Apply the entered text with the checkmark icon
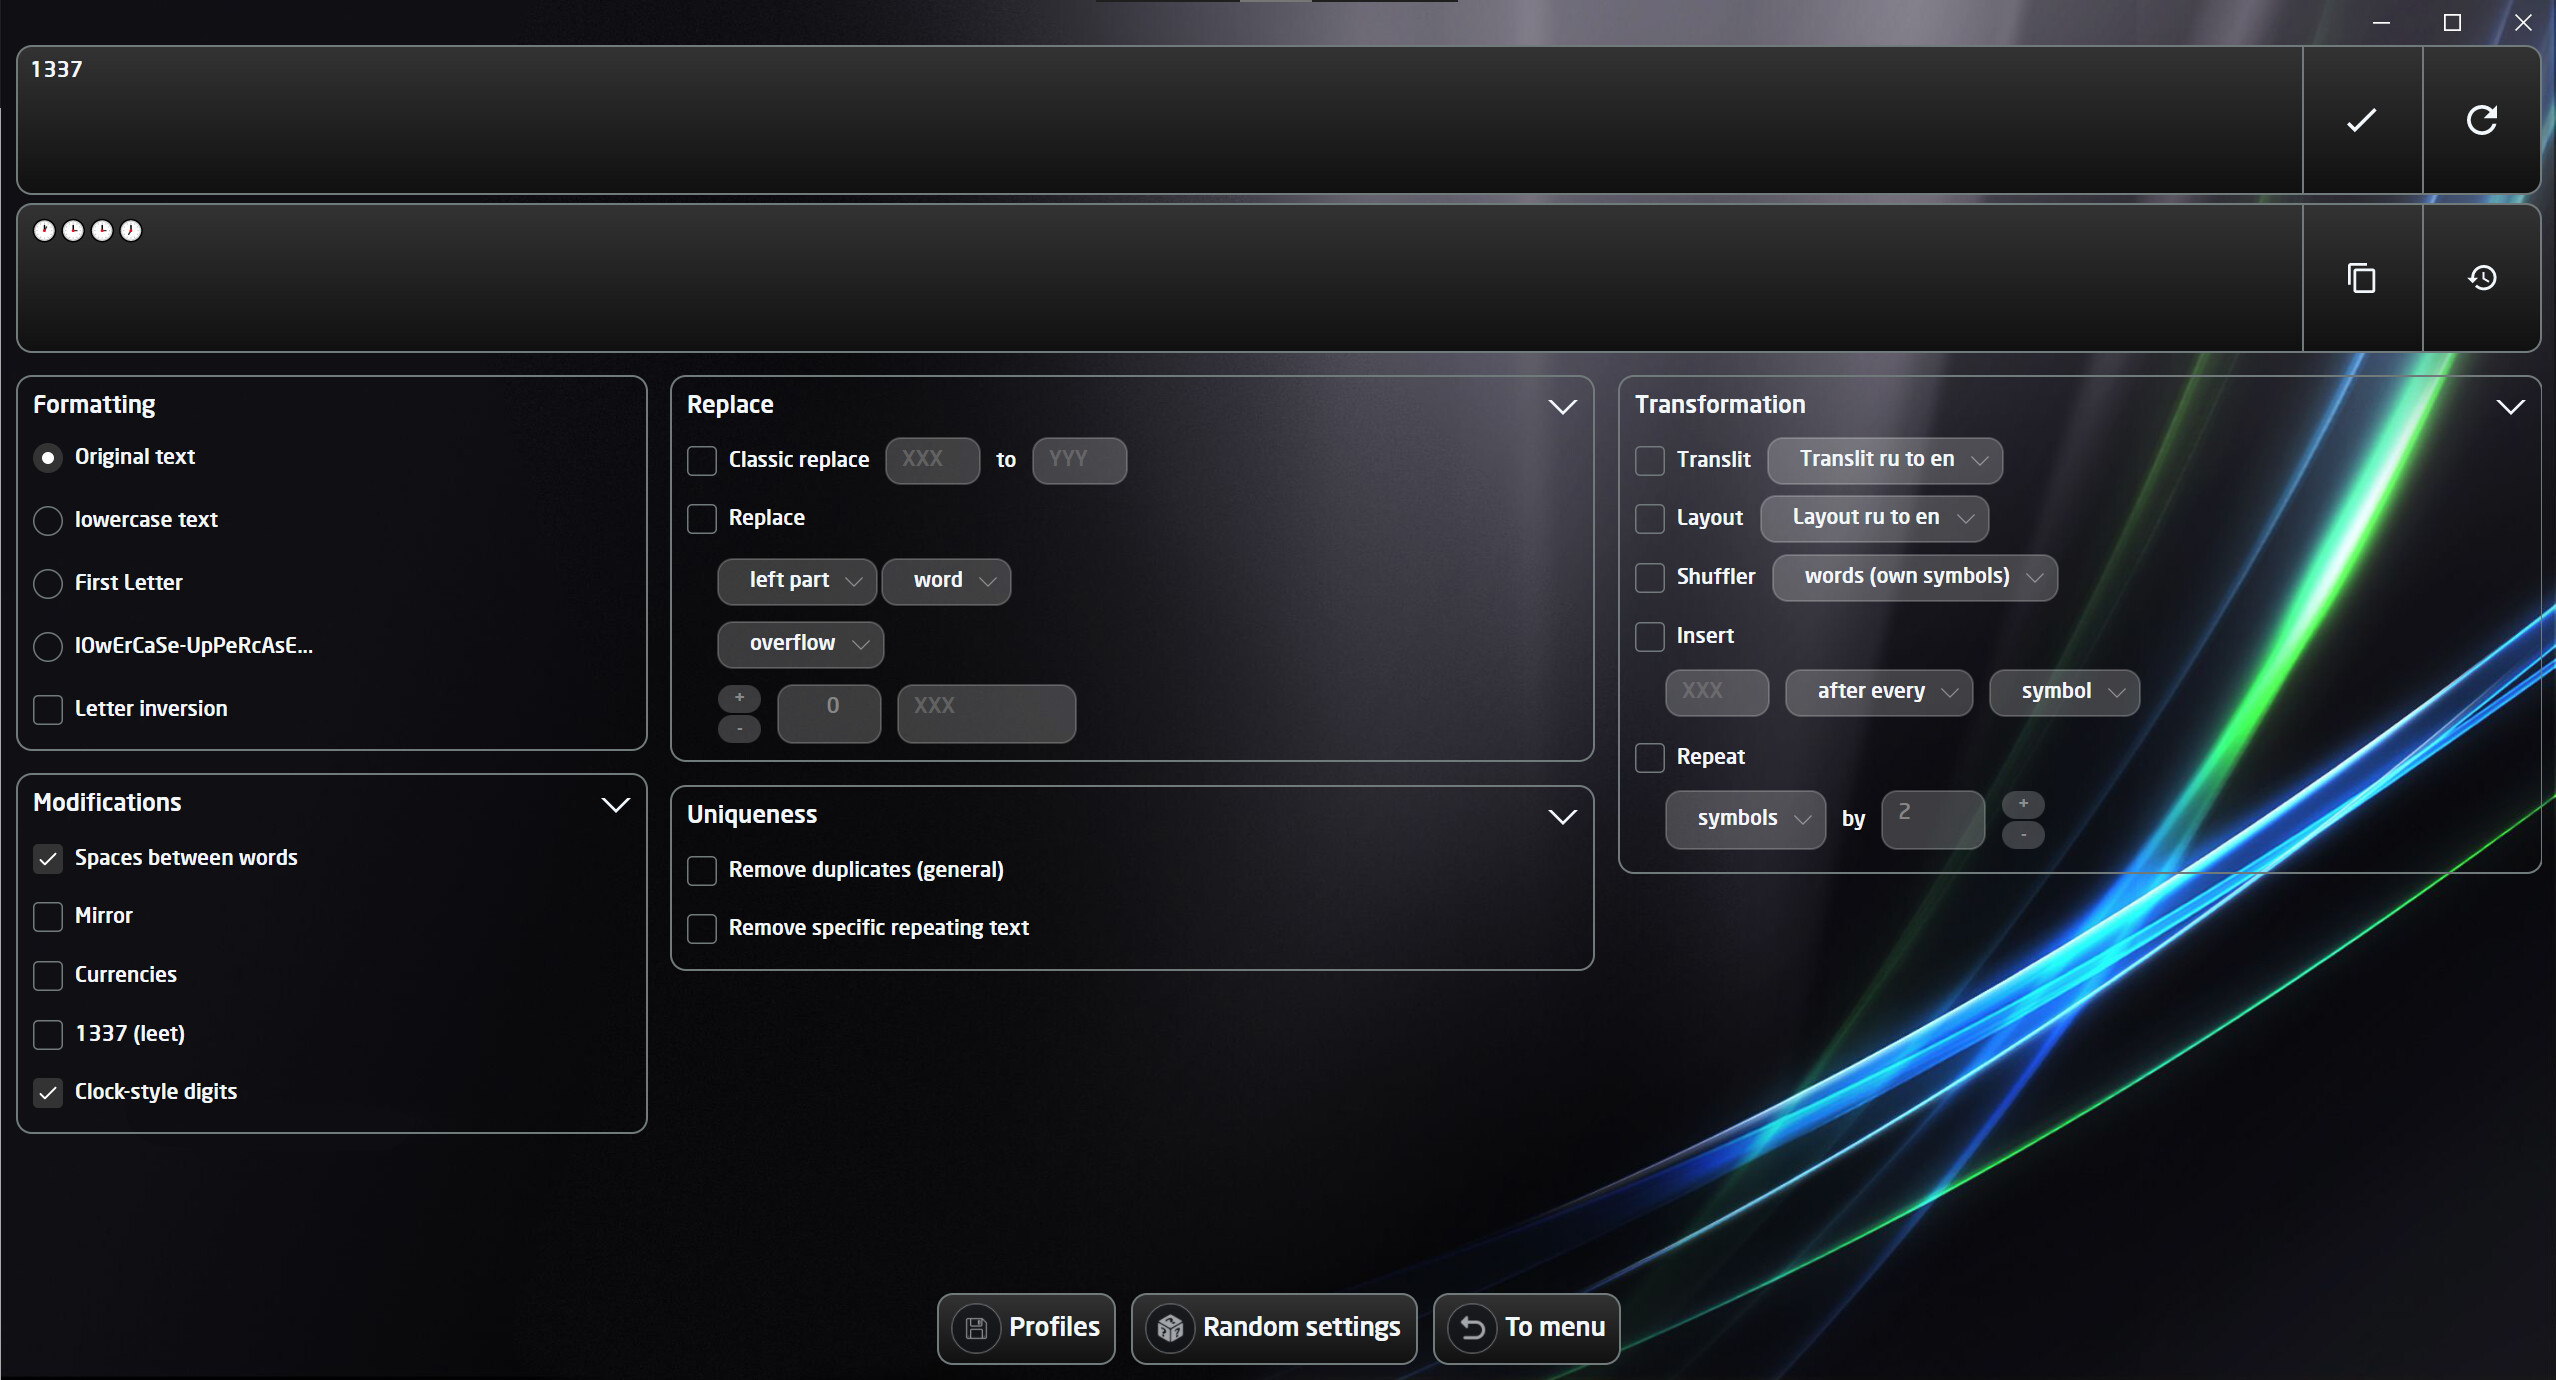Image resolution: width=2556 pixels, height=1380 pixels. pyautogui.click(x=2361, y=120)
